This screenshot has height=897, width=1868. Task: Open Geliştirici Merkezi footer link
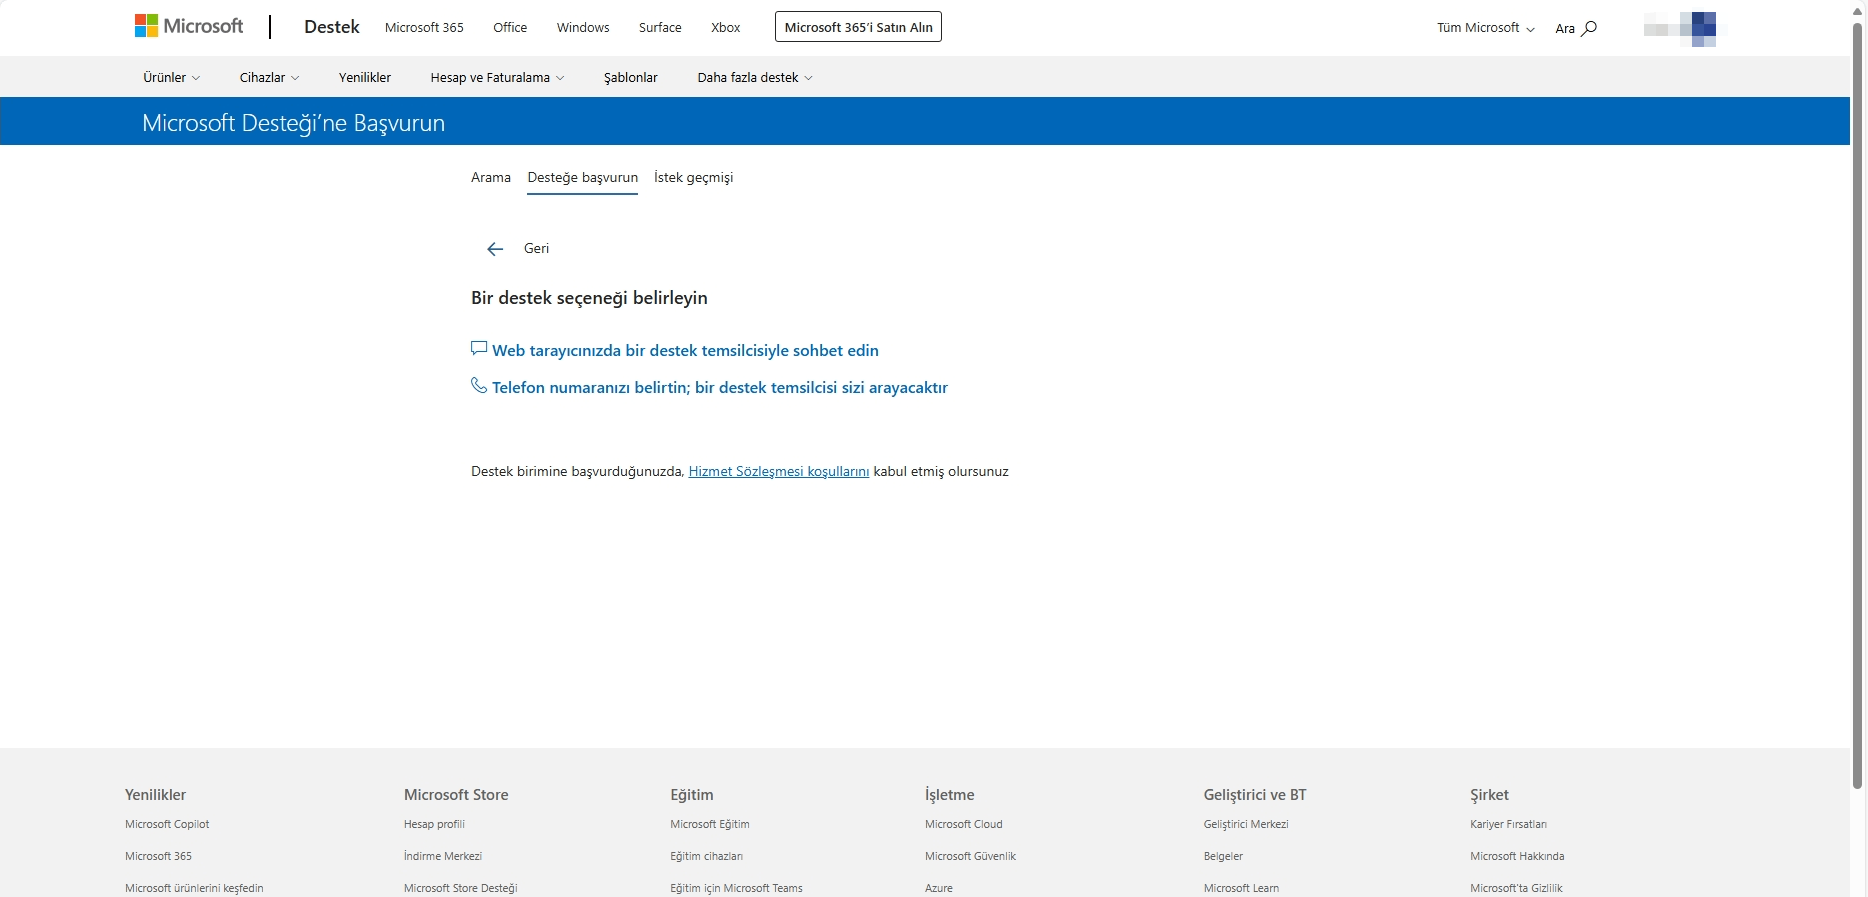(x=1246, y=824)
